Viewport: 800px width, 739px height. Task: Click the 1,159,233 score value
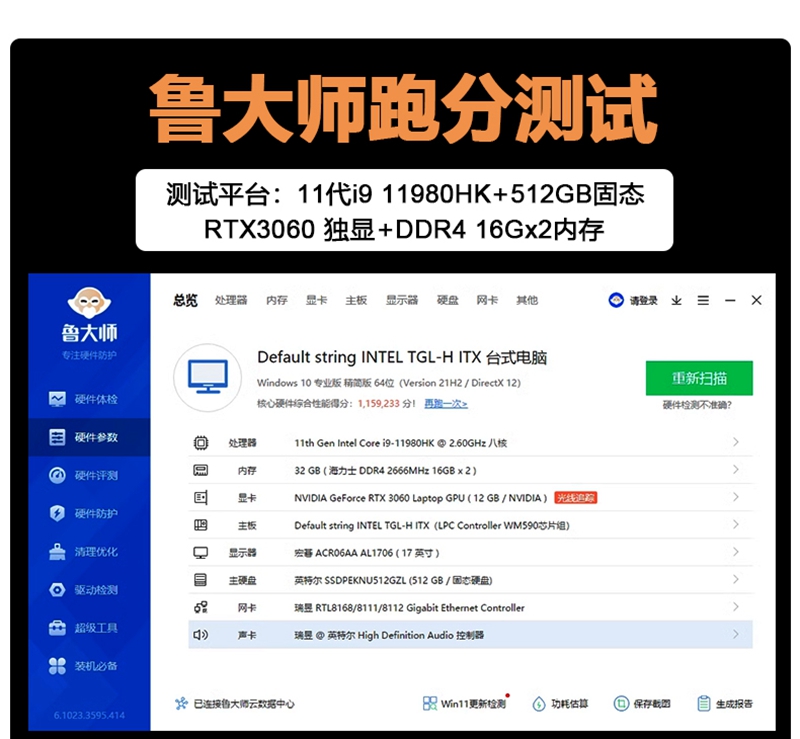pyautogui.click(x=379, y=404)
